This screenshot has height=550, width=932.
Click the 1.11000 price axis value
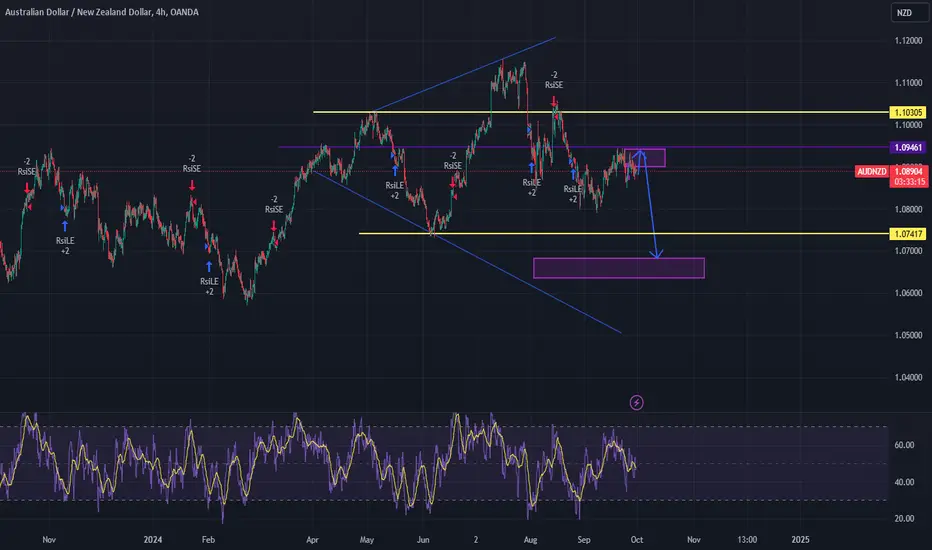pos(908,83)
